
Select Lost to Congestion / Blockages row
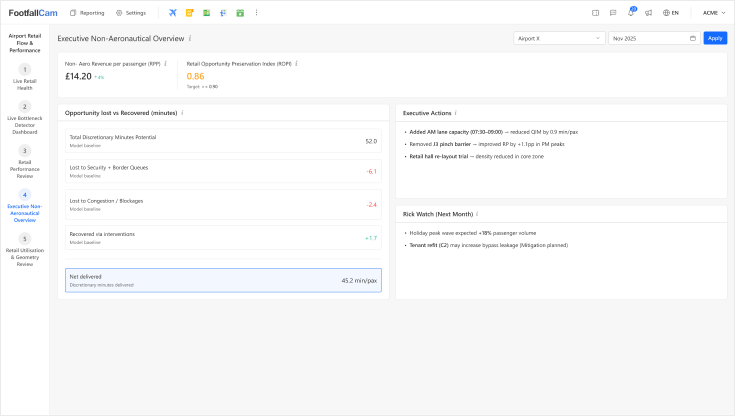click(x=223, y=204)
